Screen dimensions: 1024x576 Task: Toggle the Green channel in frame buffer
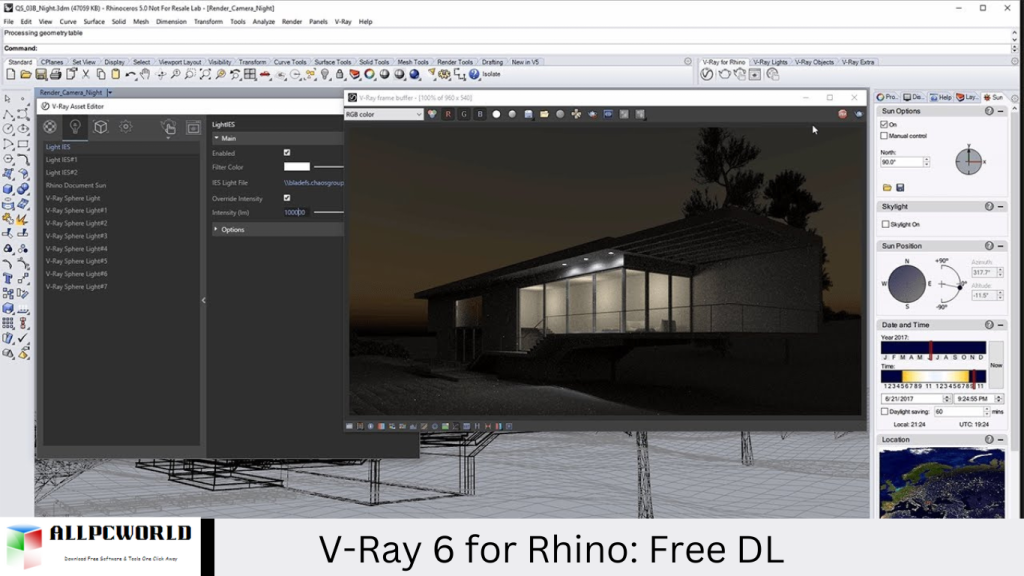click(464, 114)
